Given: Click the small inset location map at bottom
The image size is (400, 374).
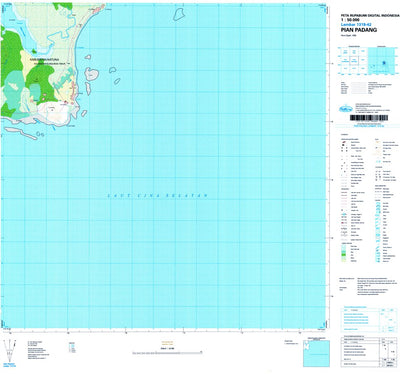Looking at the screenshot, I should pyautogui.click(x=316, y=353).
